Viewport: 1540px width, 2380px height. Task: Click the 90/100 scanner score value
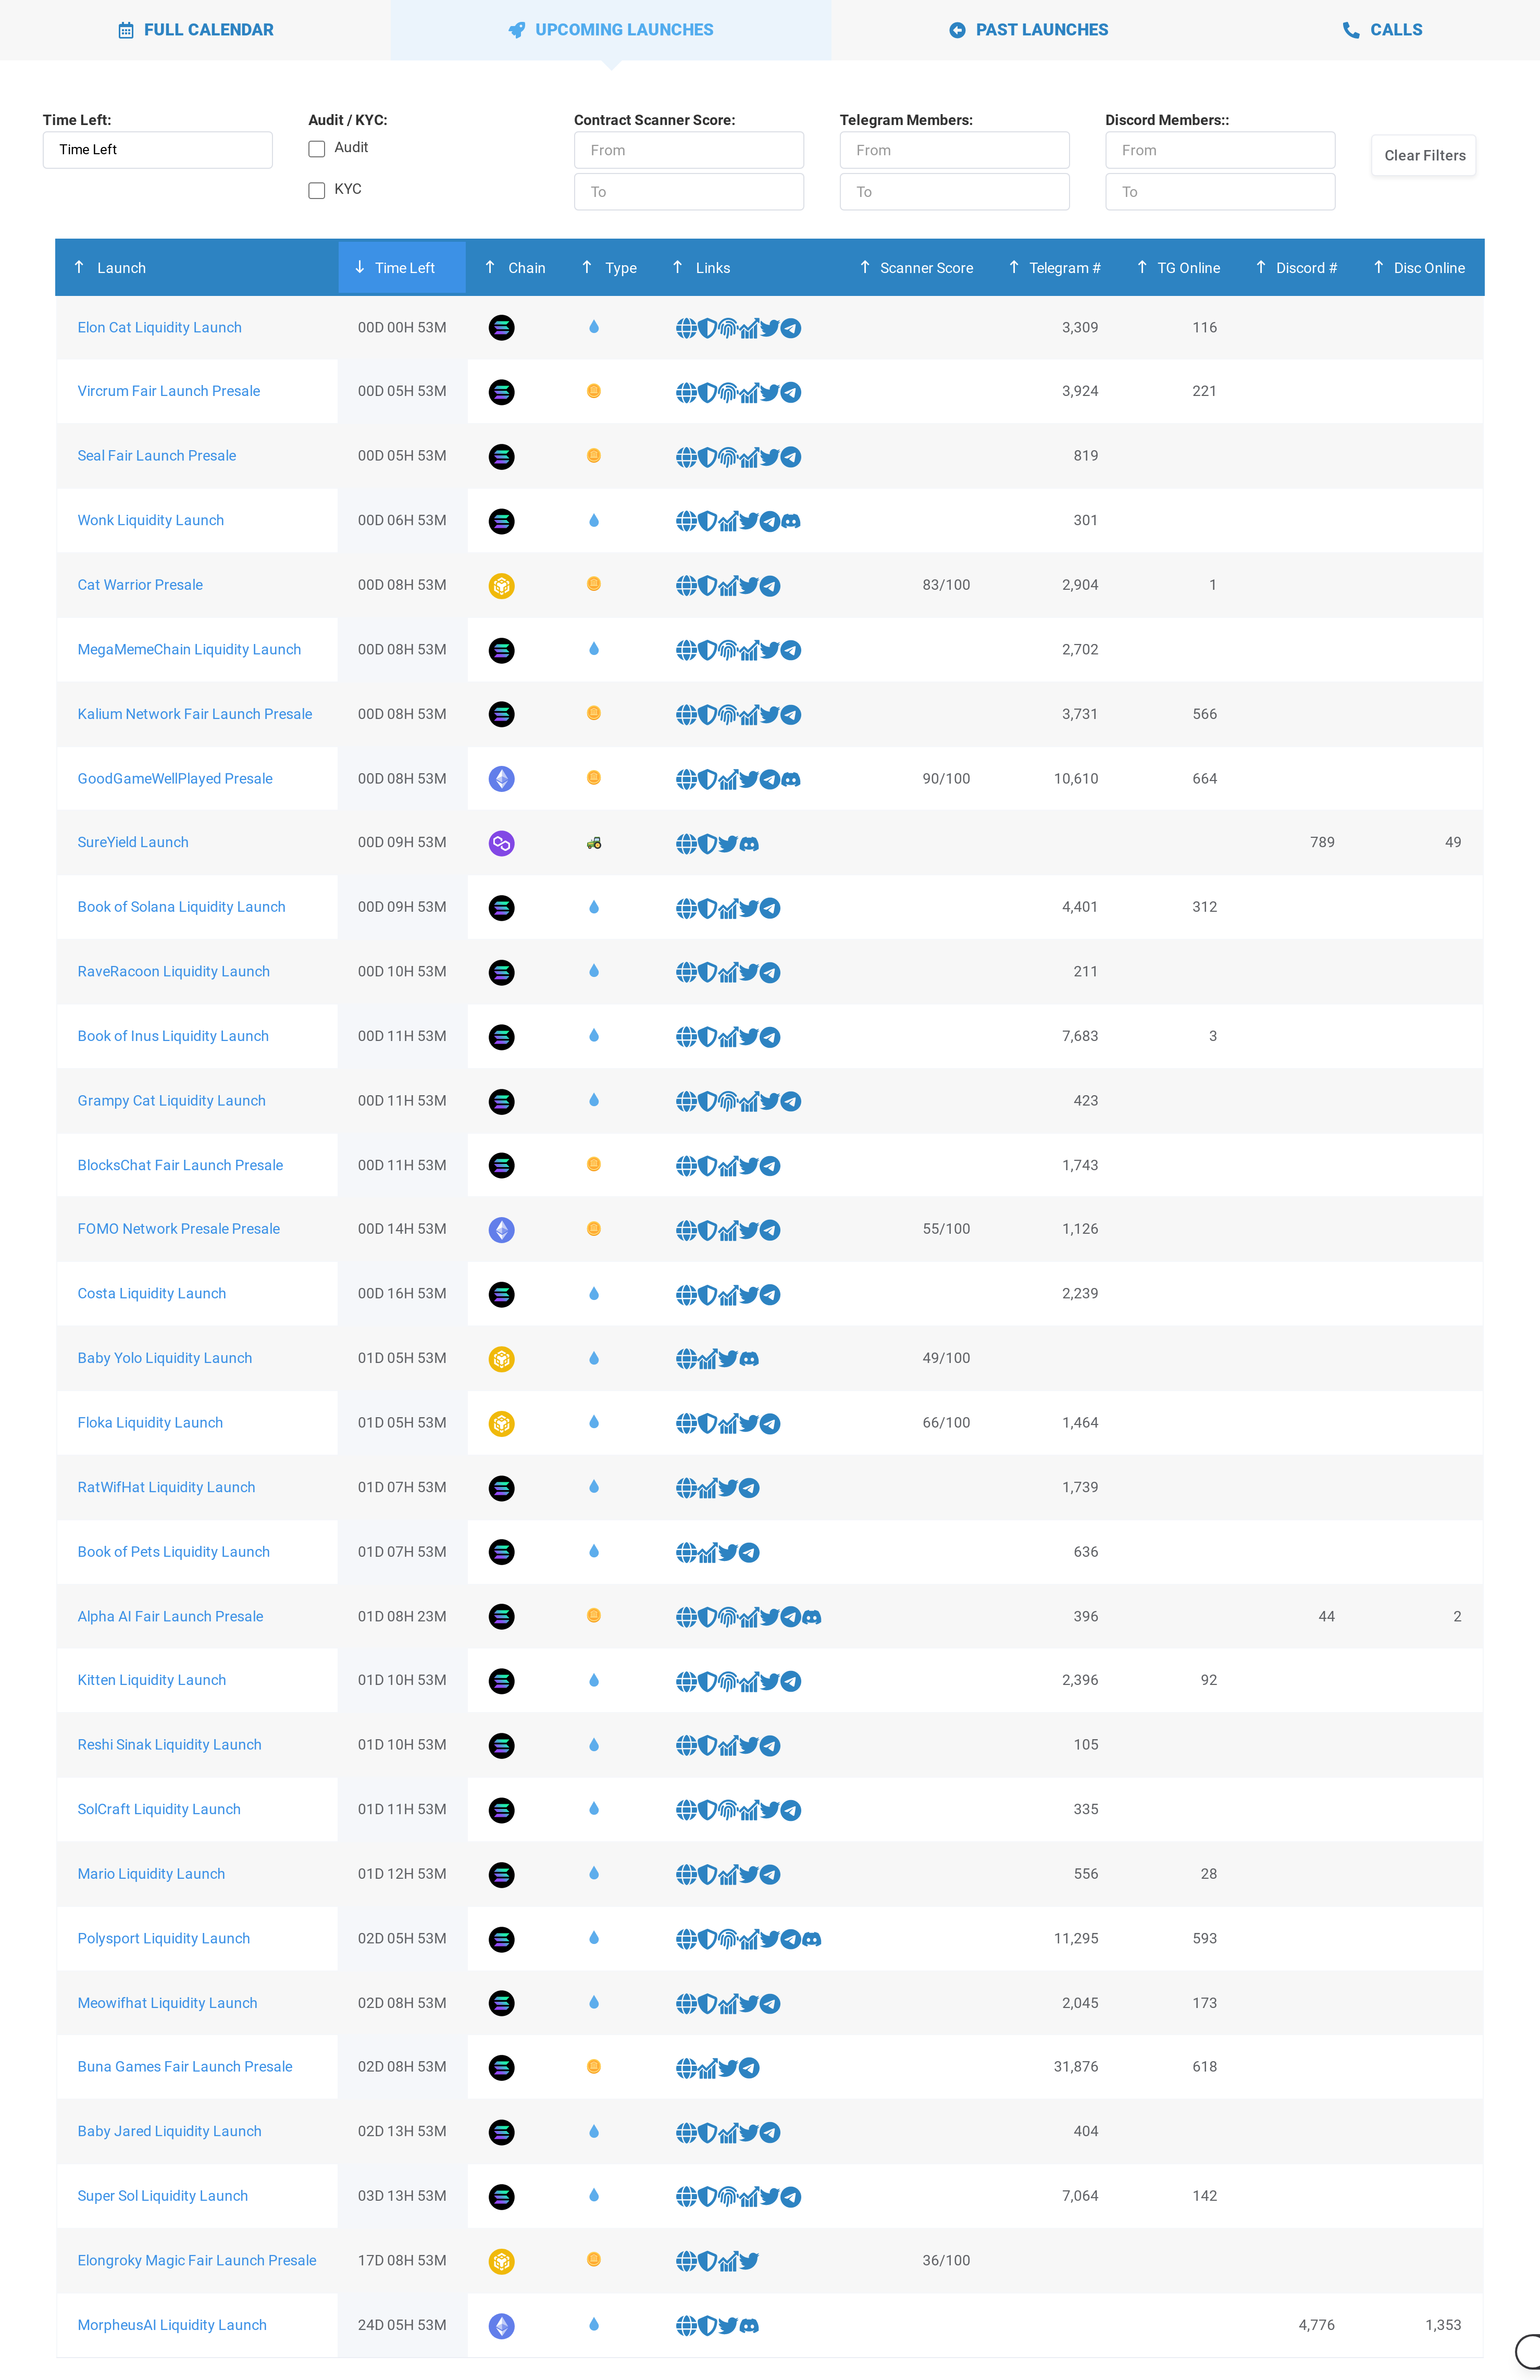click(x=946, y=778)
